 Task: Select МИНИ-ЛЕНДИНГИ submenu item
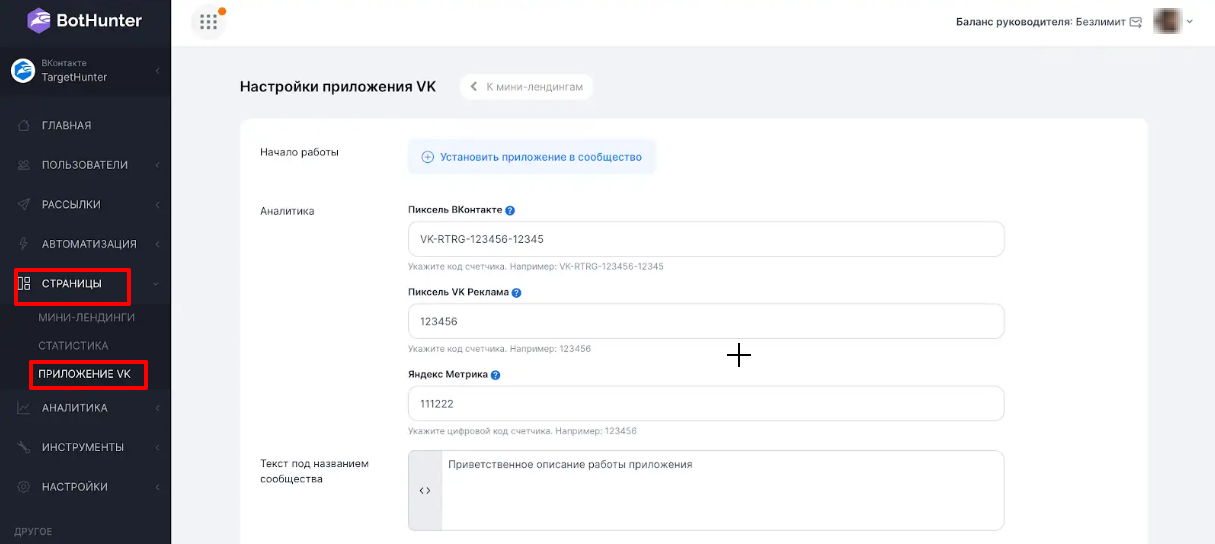pos(86,317)
